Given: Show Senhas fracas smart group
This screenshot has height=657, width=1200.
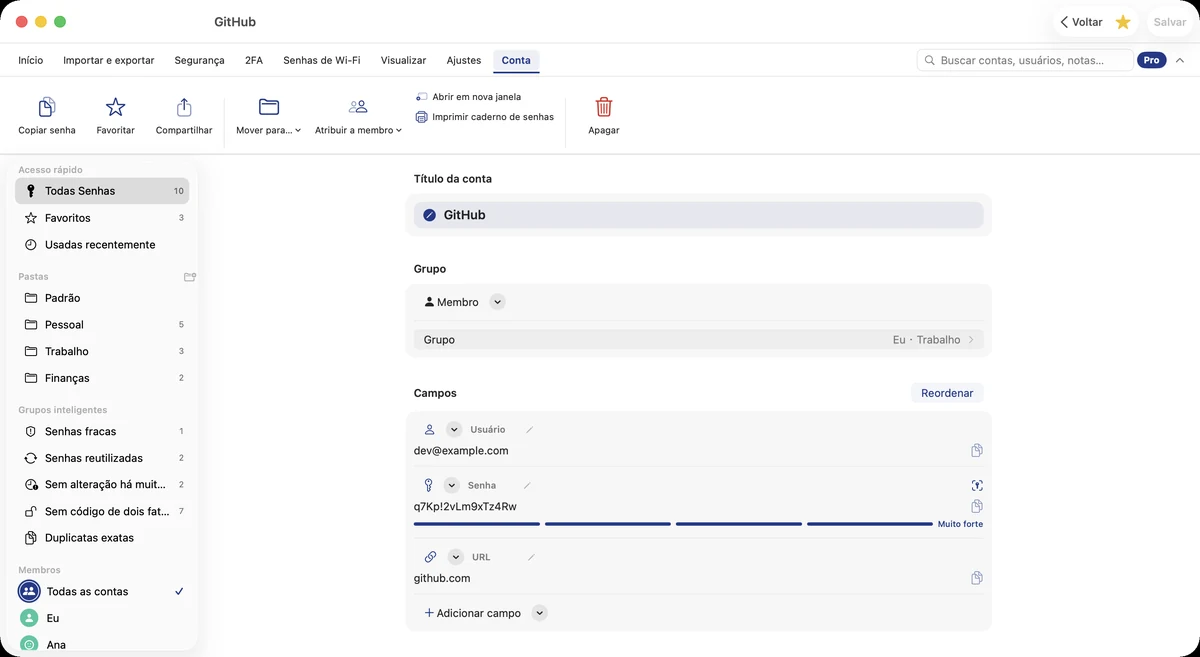Looking at the screenshot, I should (x=102, y=431).
